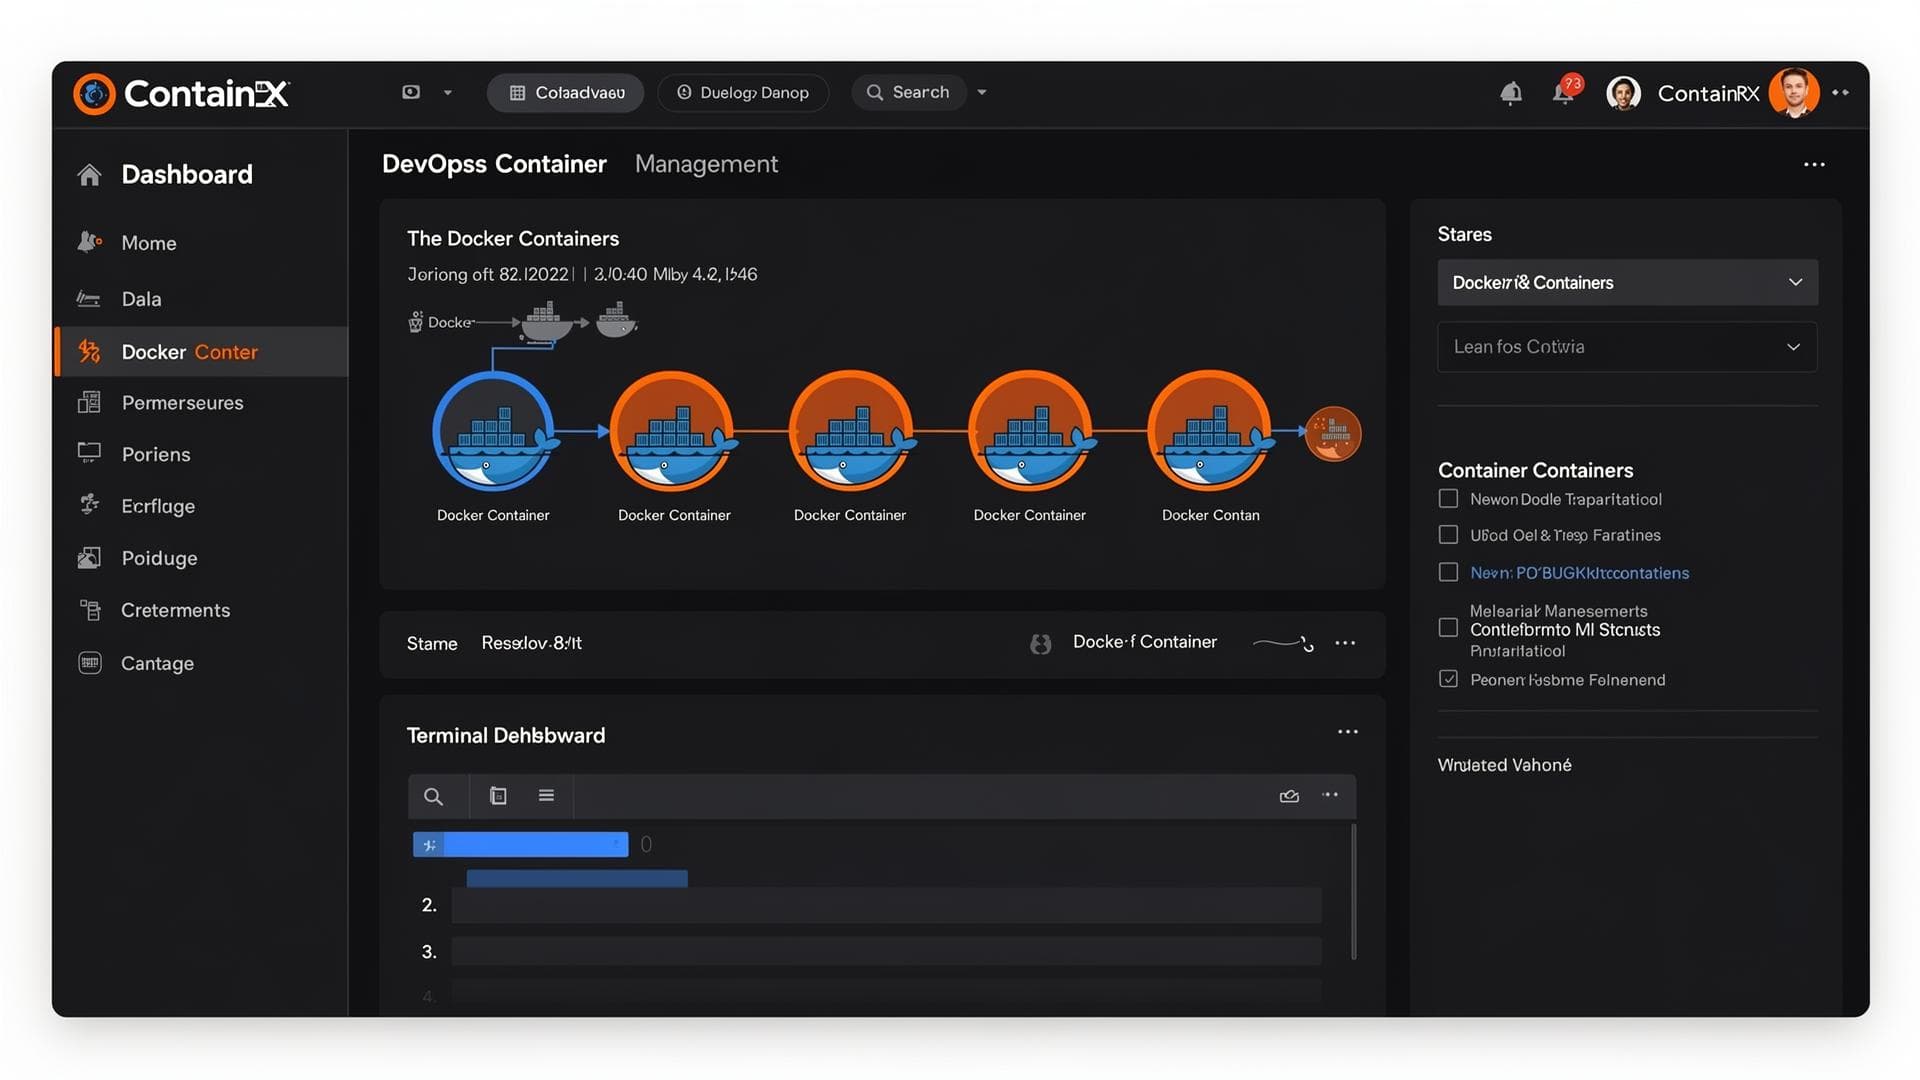Open notifications bell with red badge
The width and height of the screenshot is (1920, 1080).
tap(1564, 93)
